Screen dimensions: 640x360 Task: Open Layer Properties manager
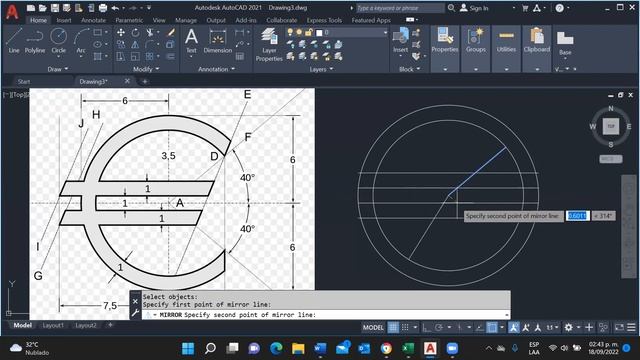tap(269, 44)
